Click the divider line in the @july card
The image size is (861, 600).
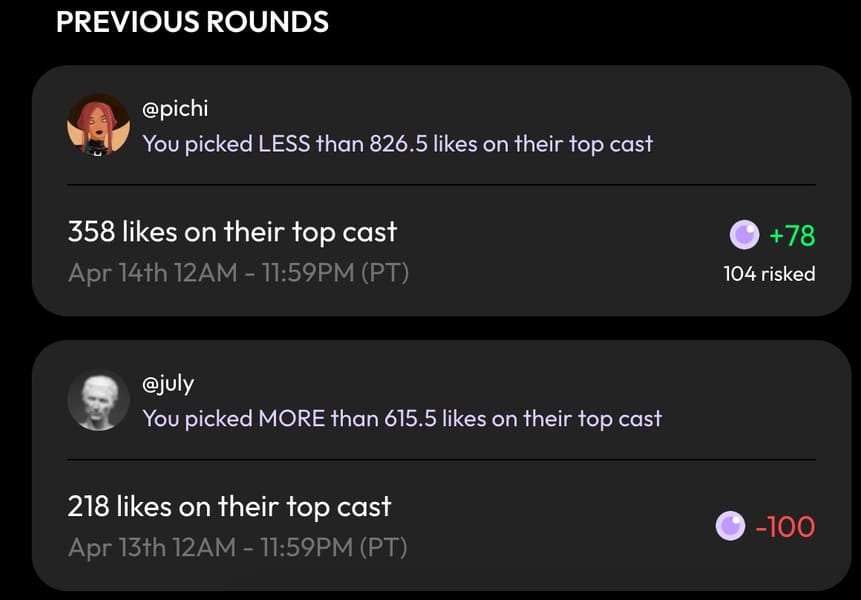point(441,460)
